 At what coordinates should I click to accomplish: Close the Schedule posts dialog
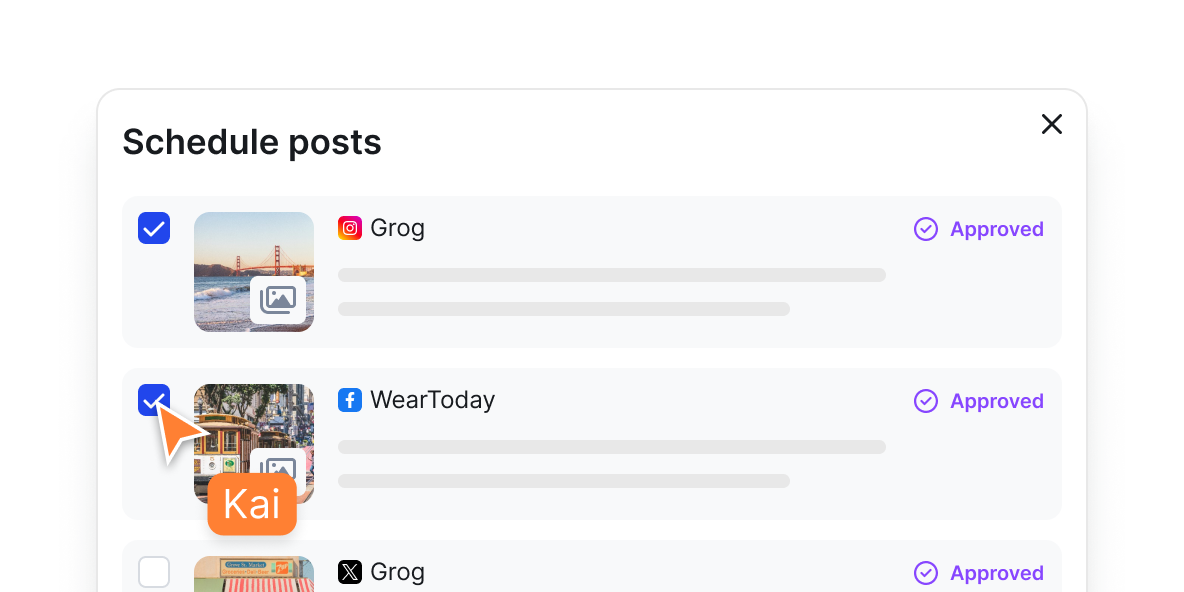click(x=1051, y=124)
